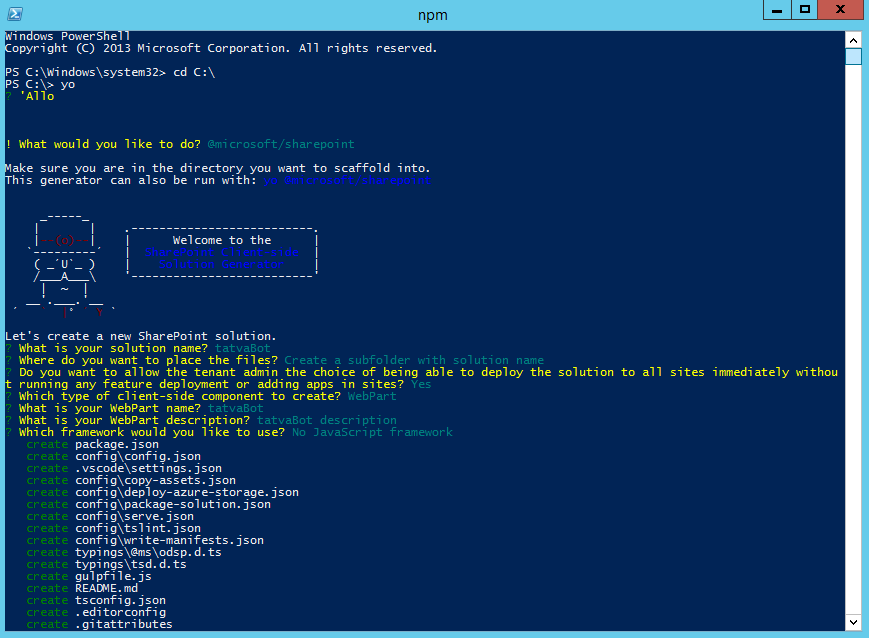This screenshot has height=638, width=869.
Task: Click the npm window title text
Action: 433,15
